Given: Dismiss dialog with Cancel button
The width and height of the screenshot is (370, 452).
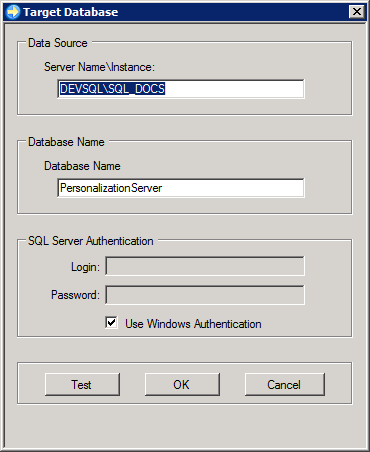Looking at the screenshot, I should (285, 384).
